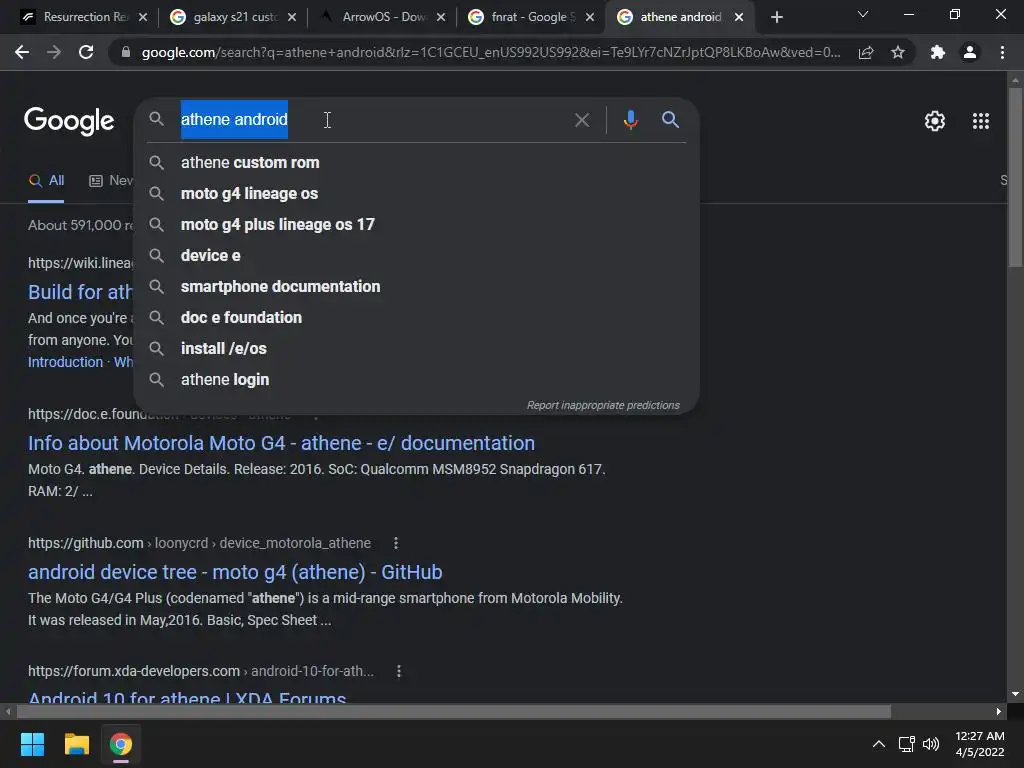
Task: Clear the search box text
Action: pyautogui.click(x=581, y=120)
